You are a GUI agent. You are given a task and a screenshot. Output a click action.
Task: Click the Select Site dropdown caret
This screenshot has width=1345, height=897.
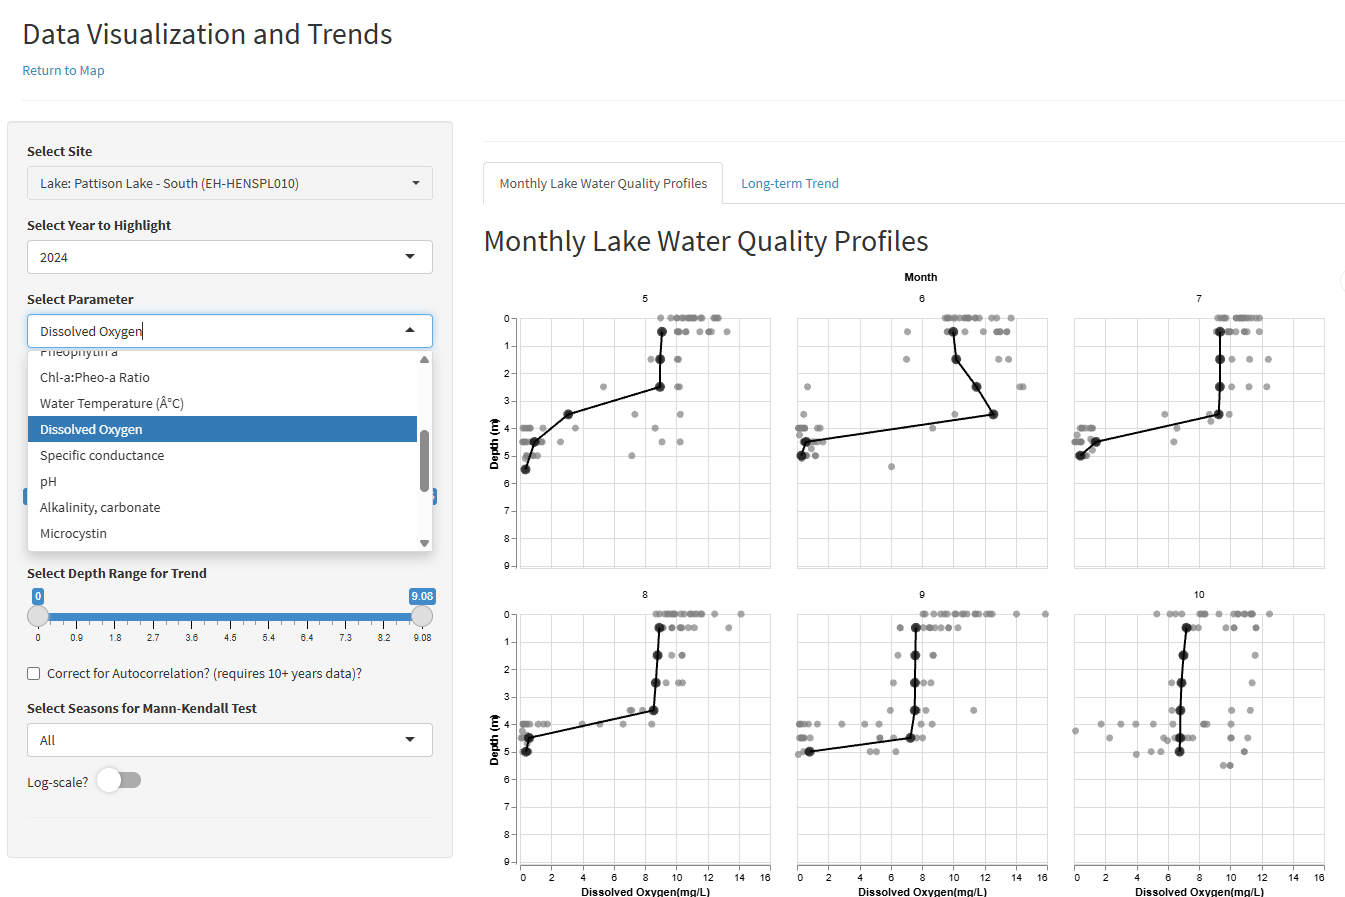coord(416,183)
